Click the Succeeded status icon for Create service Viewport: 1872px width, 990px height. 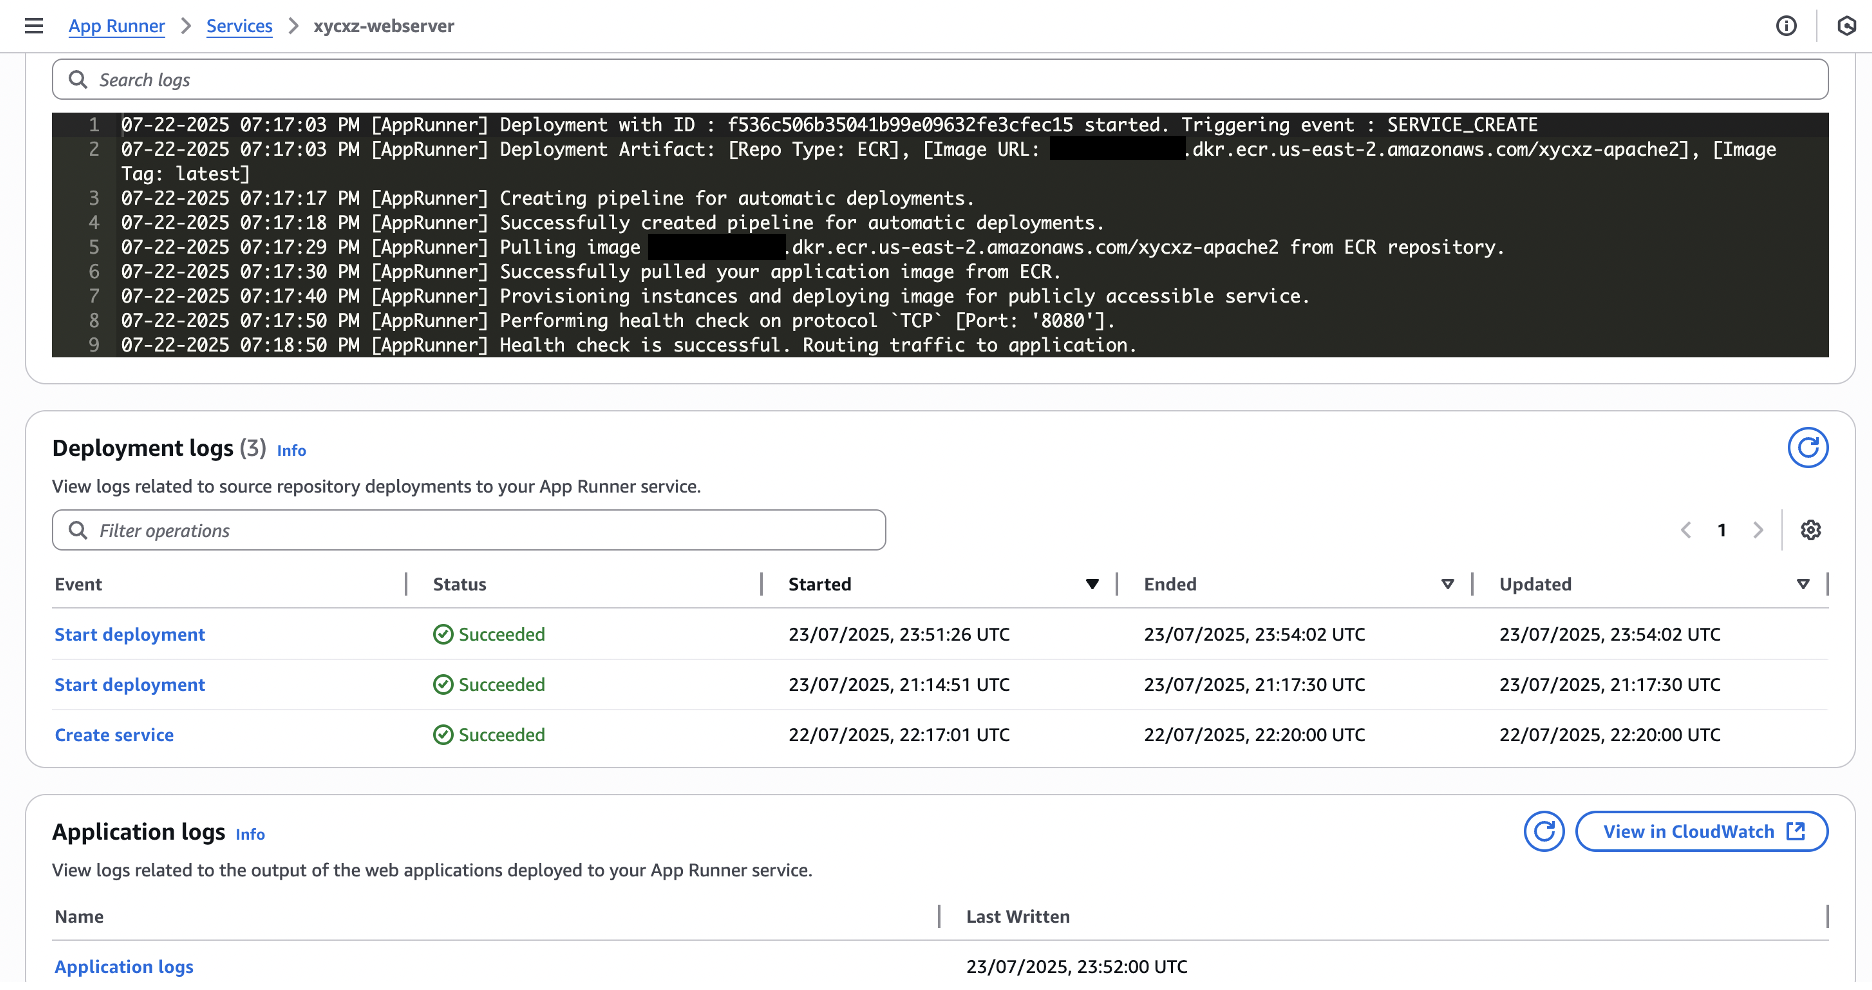442,734
